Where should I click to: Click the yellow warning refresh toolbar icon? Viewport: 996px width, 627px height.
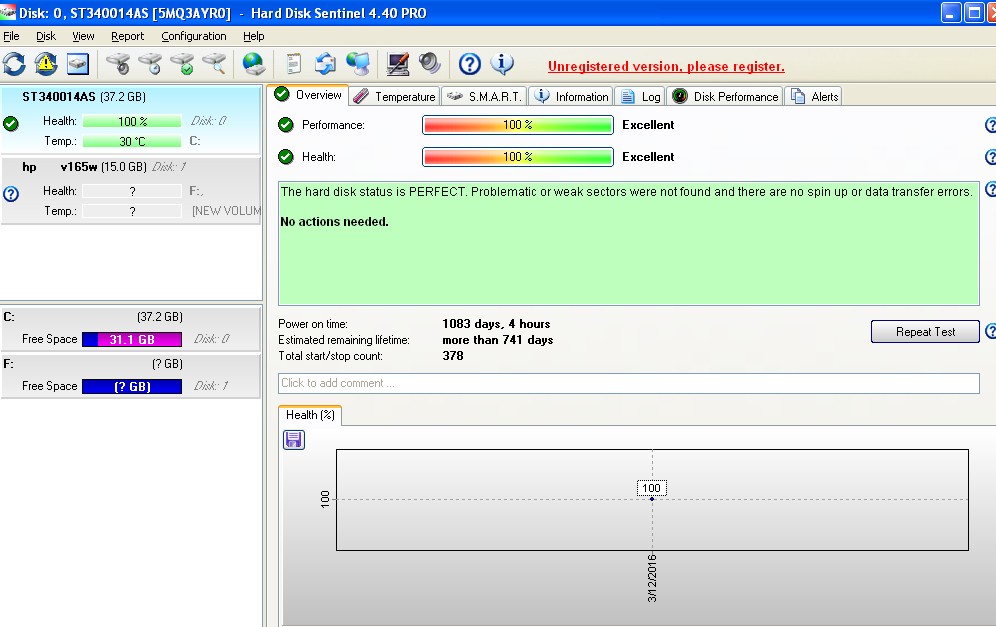pos(46,64)
